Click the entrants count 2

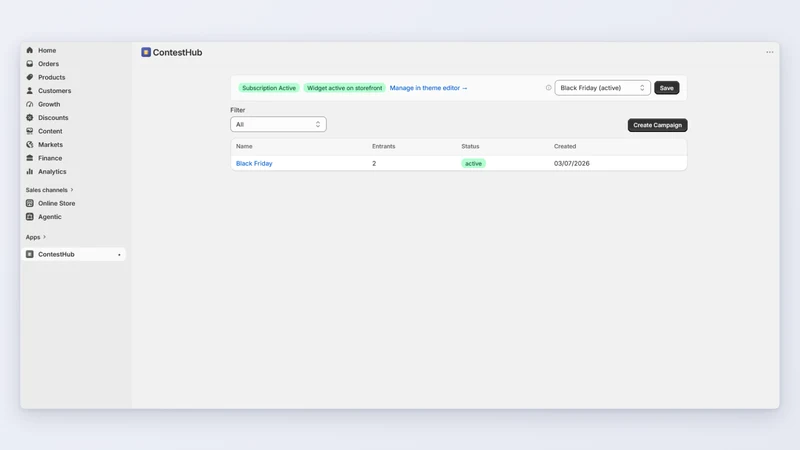pos(374,163)
